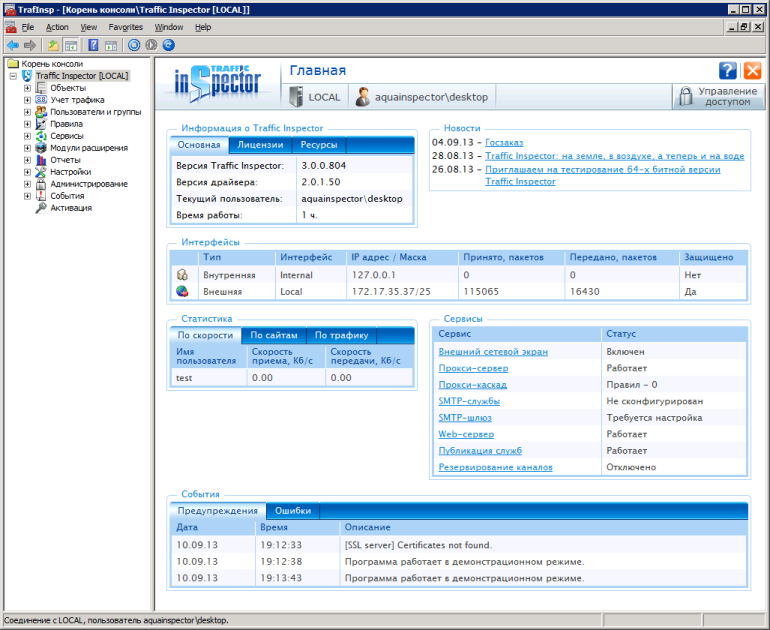Screen dimensions: 770x630
Task: Open the Прокси-сервер service link
Action: tap(473, 368)
